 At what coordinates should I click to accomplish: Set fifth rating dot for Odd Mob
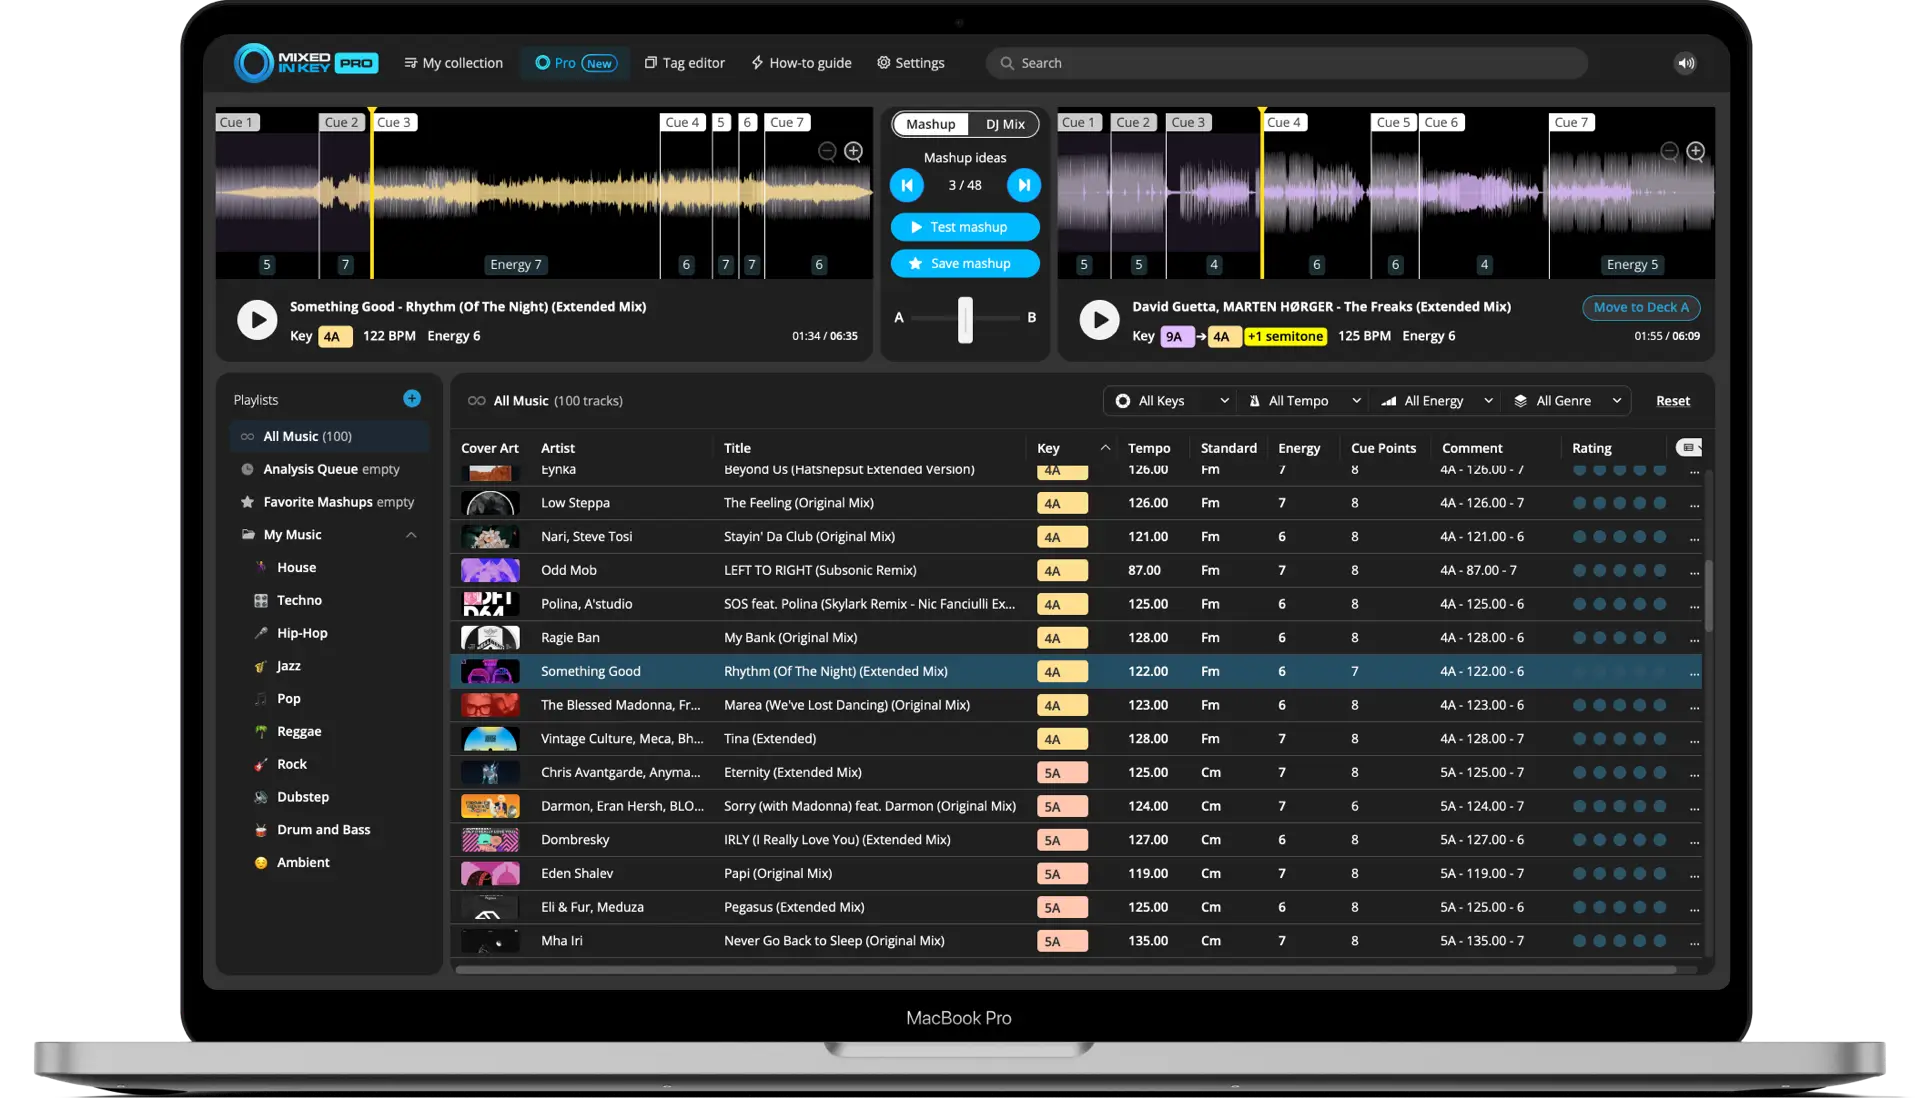pyautogui.click(x=1660, y=571)
